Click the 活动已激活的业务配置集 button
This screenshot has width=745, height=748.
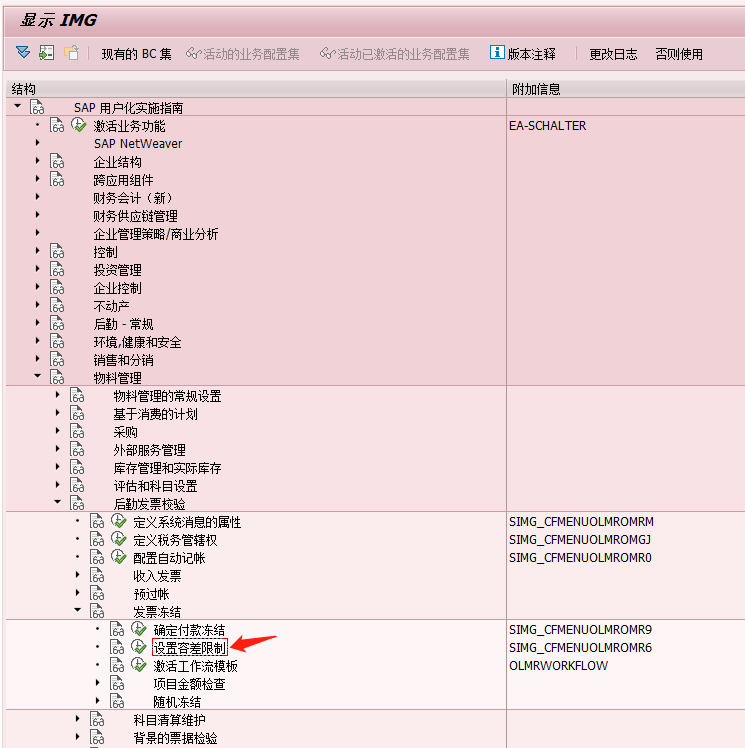point(395,54)
